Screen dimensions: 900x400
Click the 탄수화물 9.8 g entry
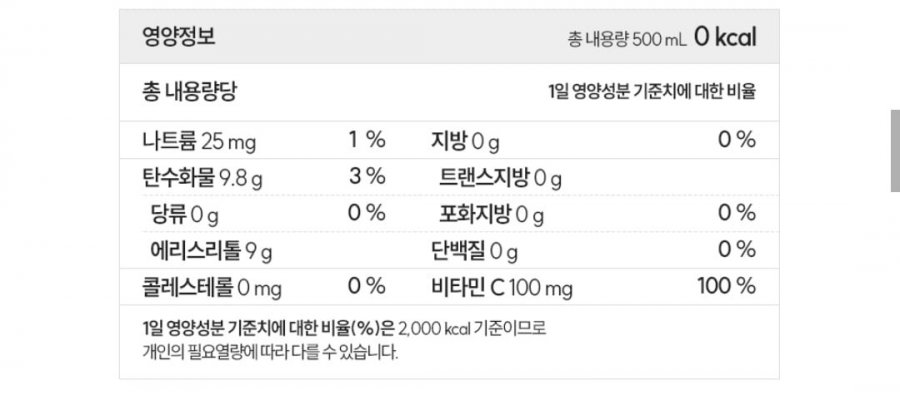(x=203, y=177)
